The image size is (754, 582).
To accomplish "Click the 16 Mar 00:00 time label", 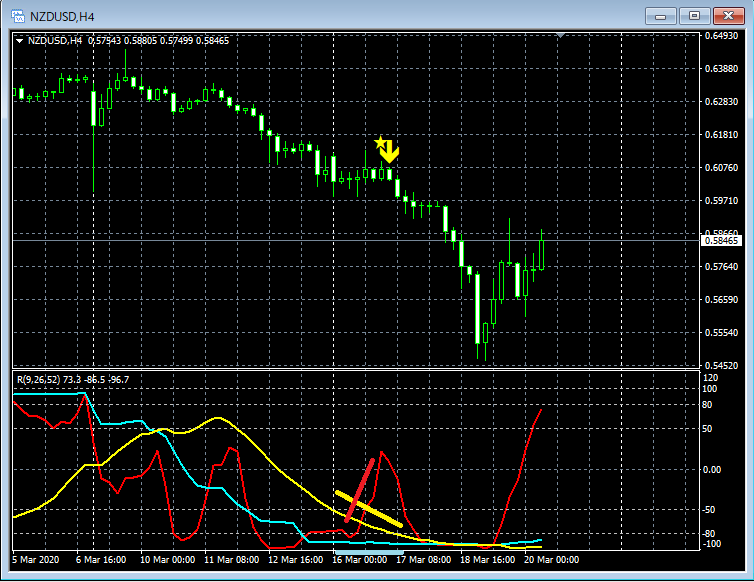I will pos(360,560).
